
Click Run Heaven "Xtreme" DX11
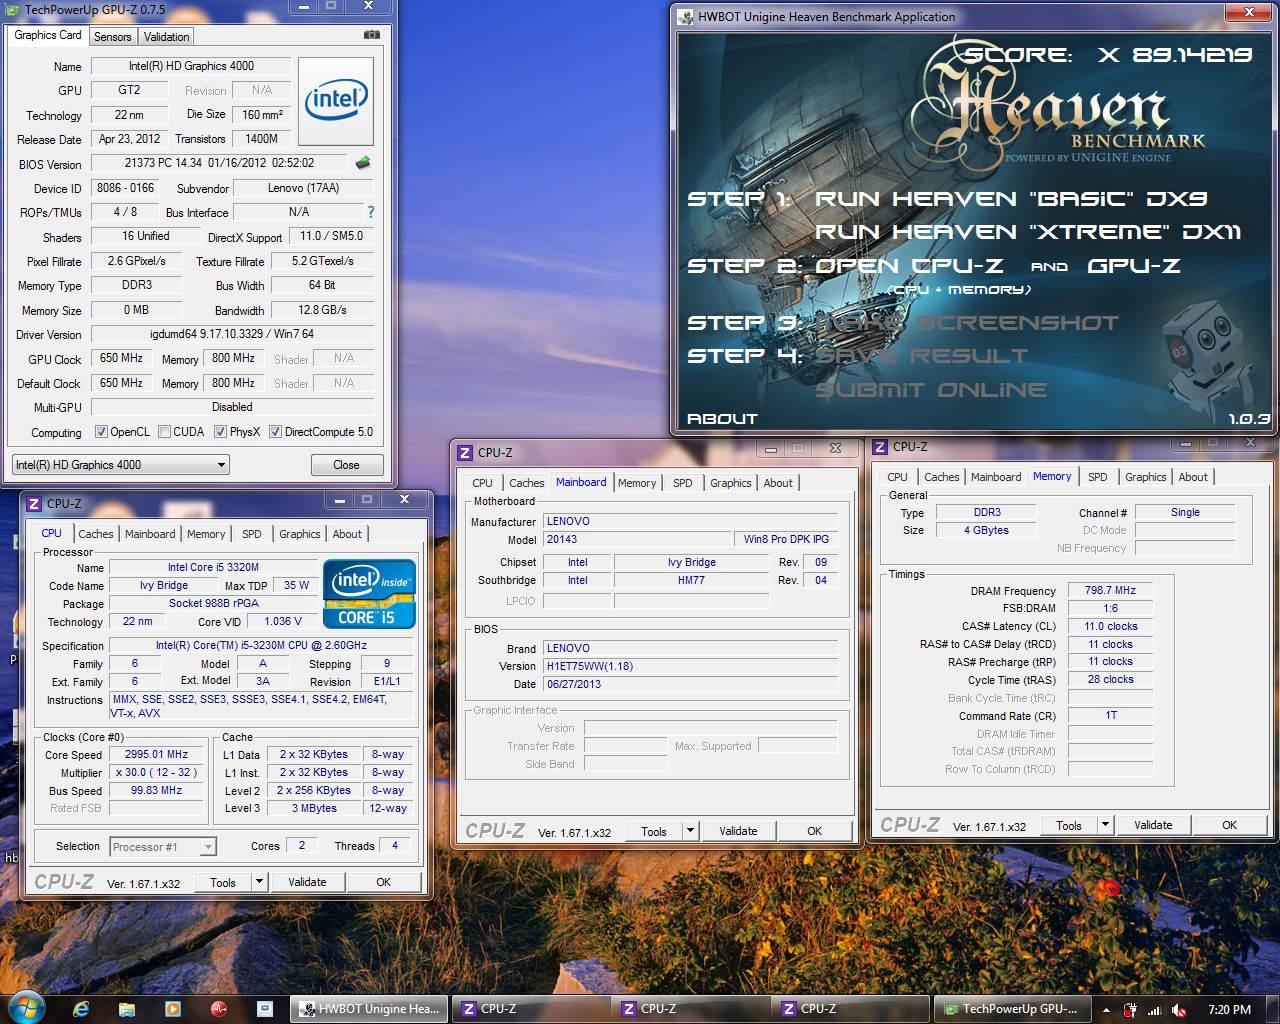click(1028, 232)
